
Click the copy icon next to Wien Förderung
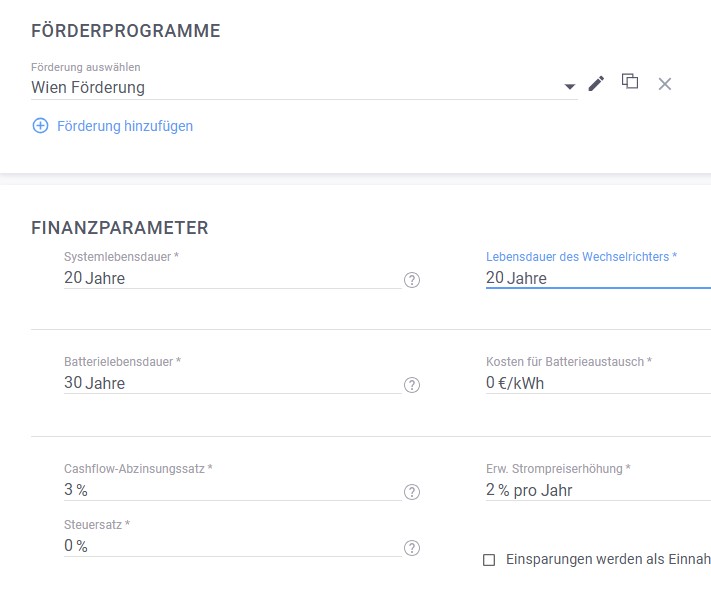630,82
